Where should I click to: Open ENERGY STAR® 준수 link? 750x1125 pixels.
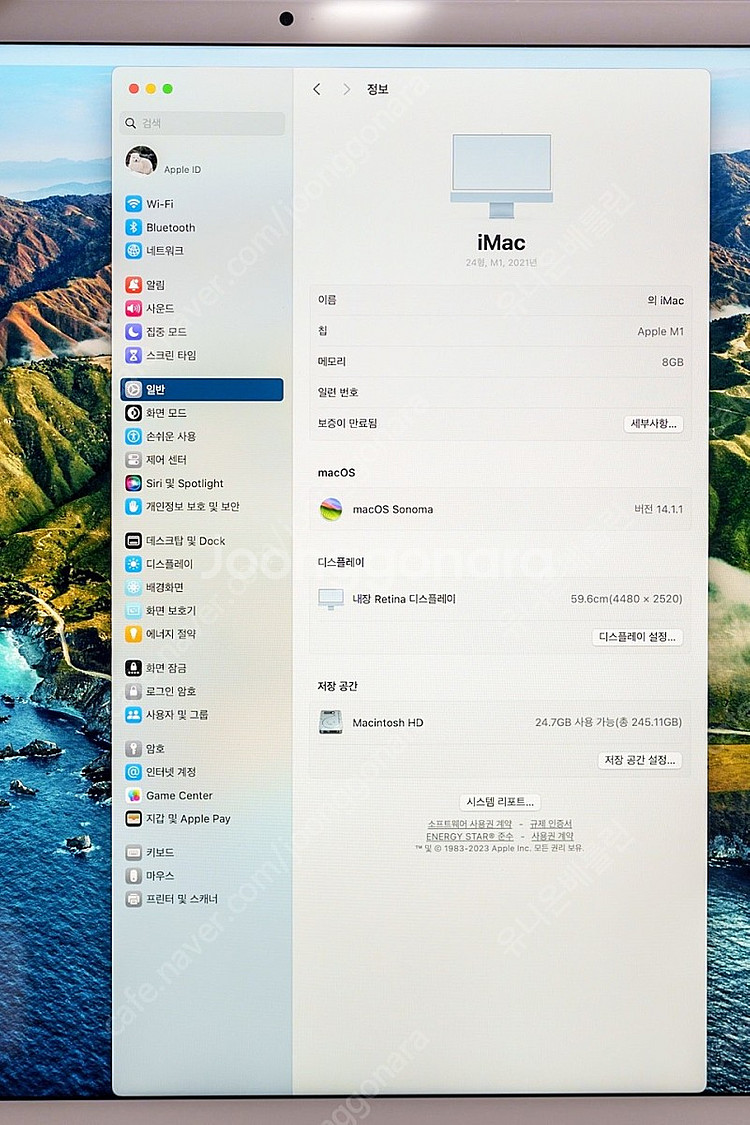(469, 837)
